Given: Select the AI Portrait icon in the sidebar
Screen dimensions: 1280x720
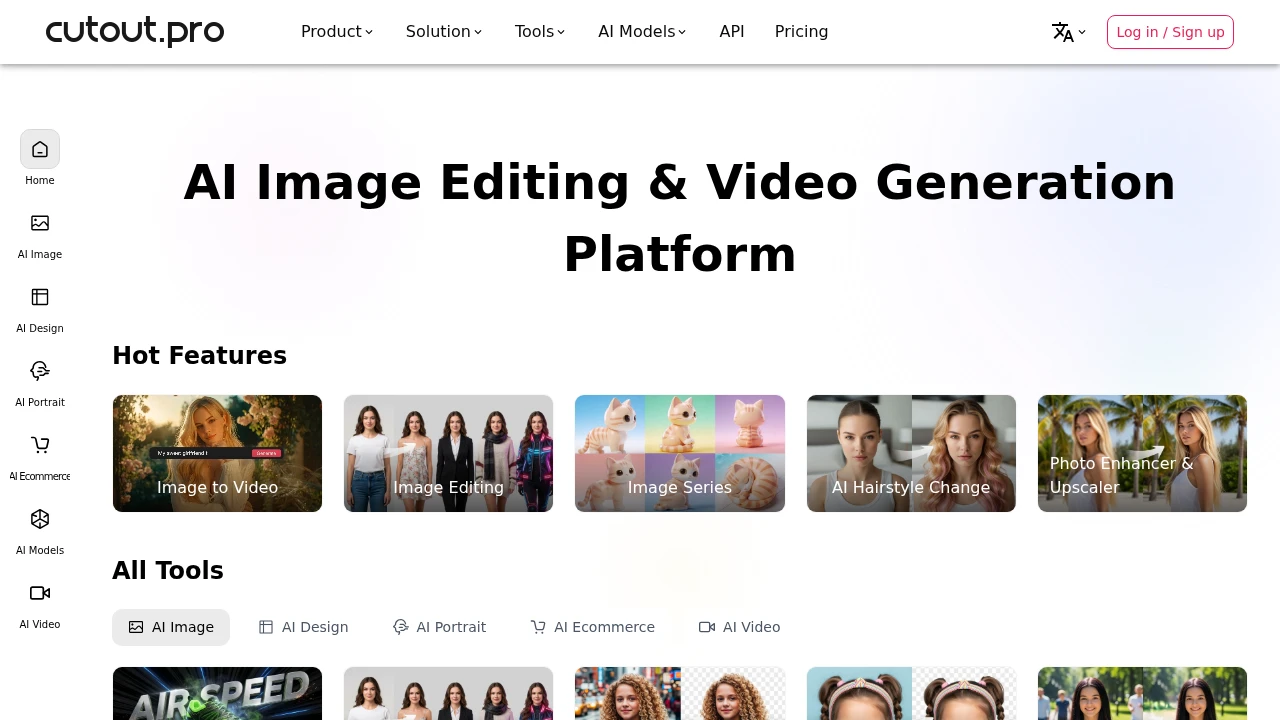Looking at the screenshot, I should tap(40, 370).
